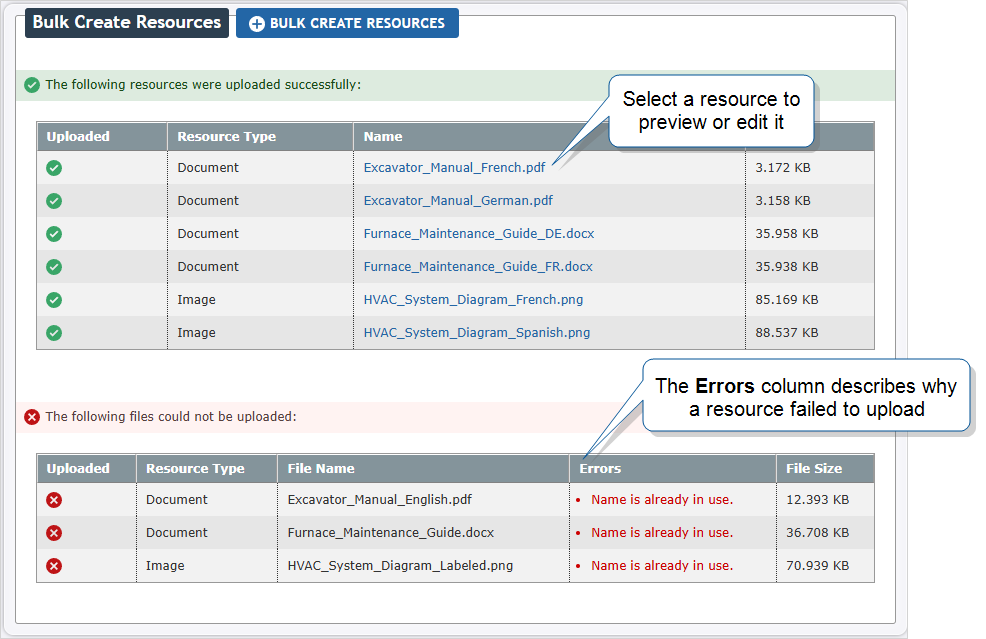
Task: Click the 70.939 KB file size
Action: click(817, 566)
